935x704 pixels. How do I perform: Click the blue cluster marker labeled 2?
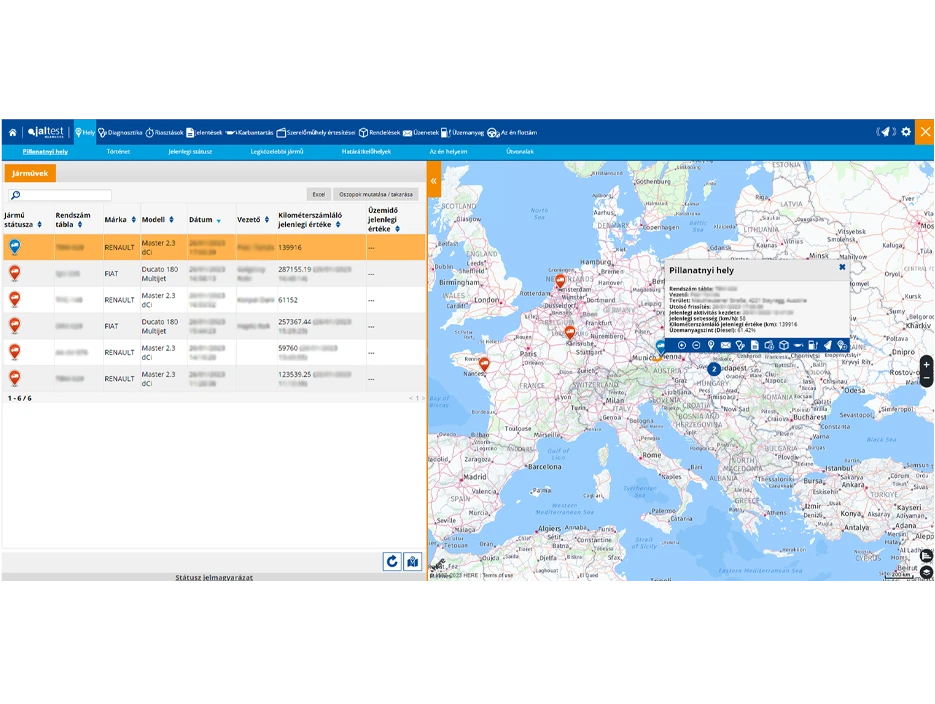point(713,369)
